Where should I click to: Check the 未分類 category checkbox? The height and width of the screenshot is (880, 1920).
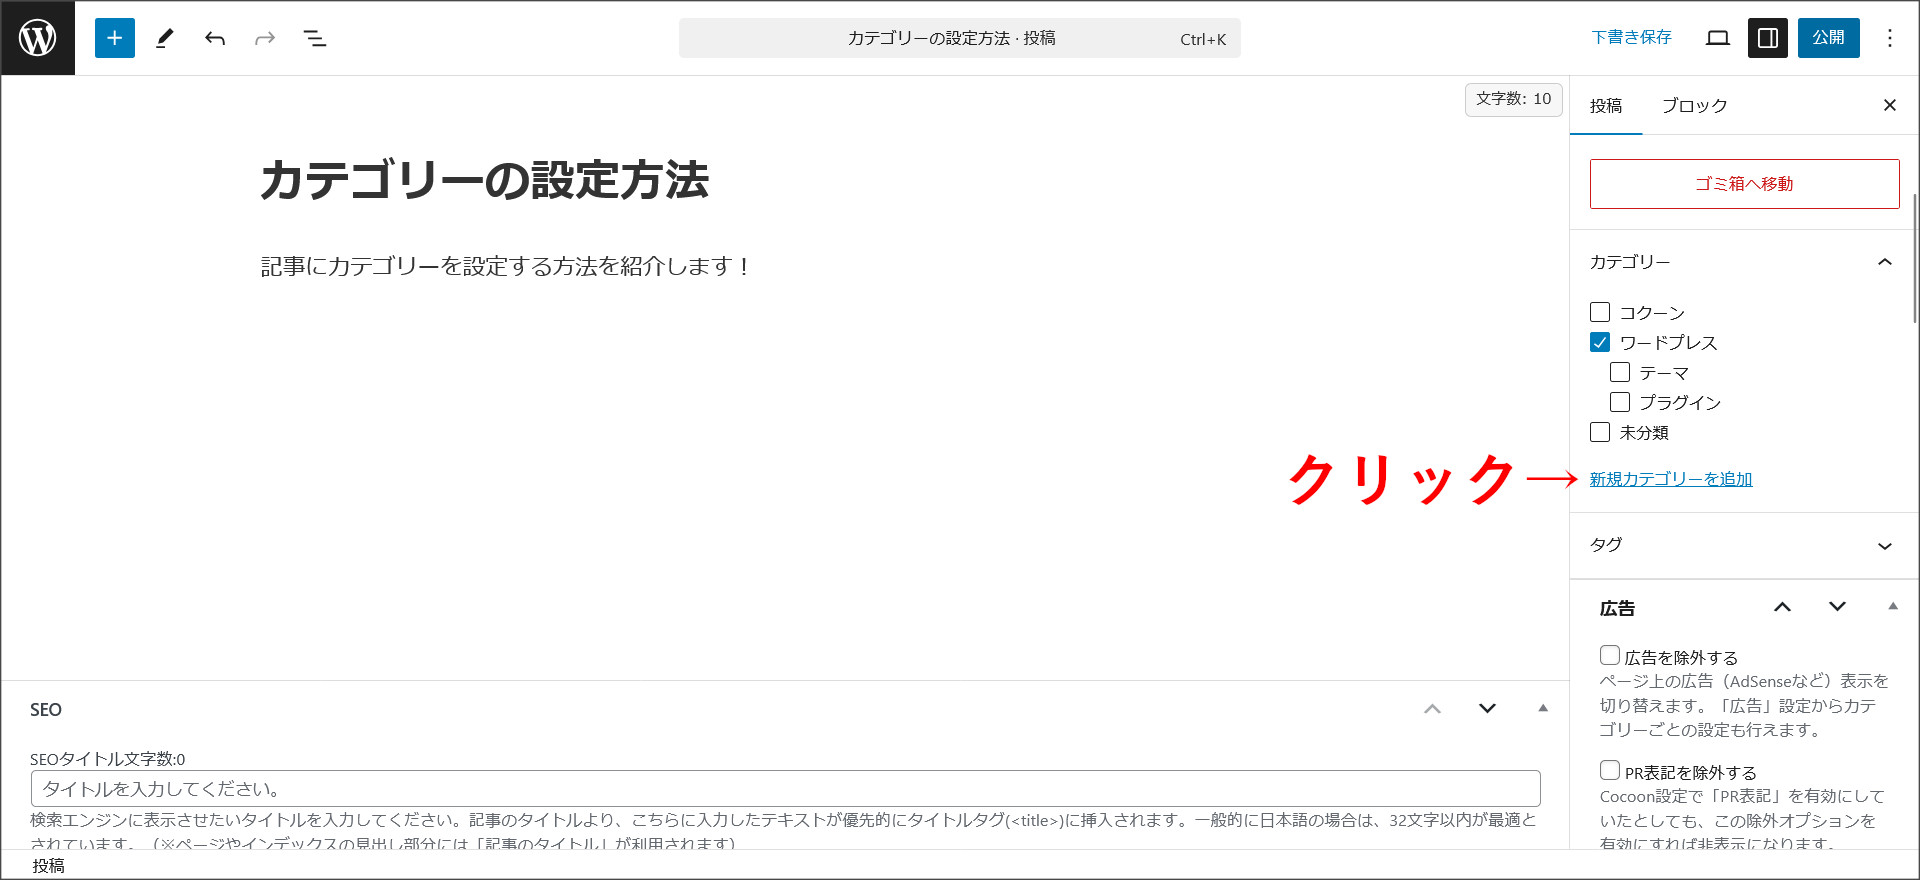pos(1600,432)
